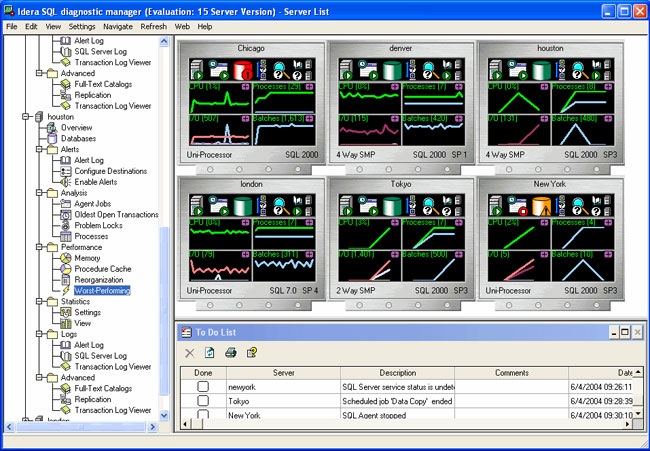650x451 pixels.
Task: Collapse the Statistics folder in tree
Action: point(39,301)
